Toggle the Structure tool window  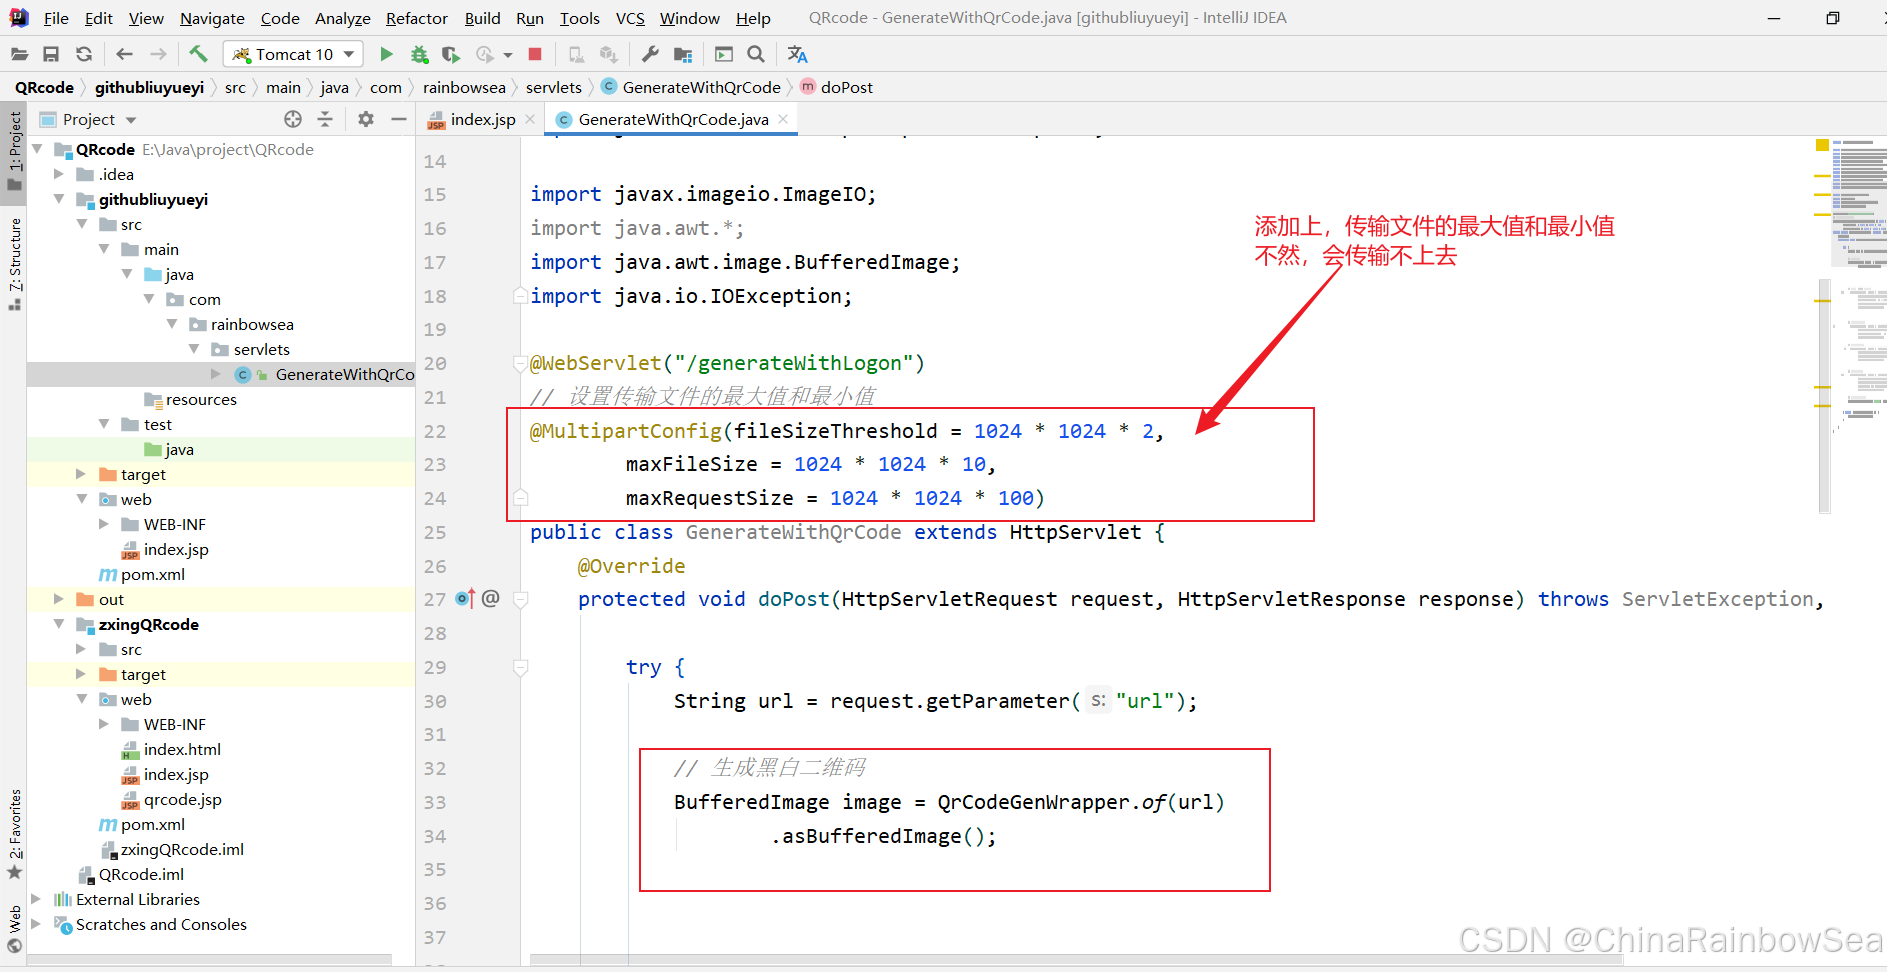pos(14,257)
